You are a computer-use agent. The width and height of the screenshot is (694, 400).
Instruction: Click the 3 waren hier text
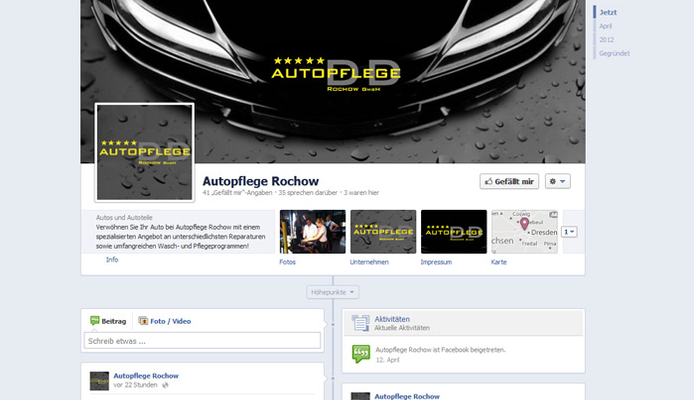(x=361, y=192)
